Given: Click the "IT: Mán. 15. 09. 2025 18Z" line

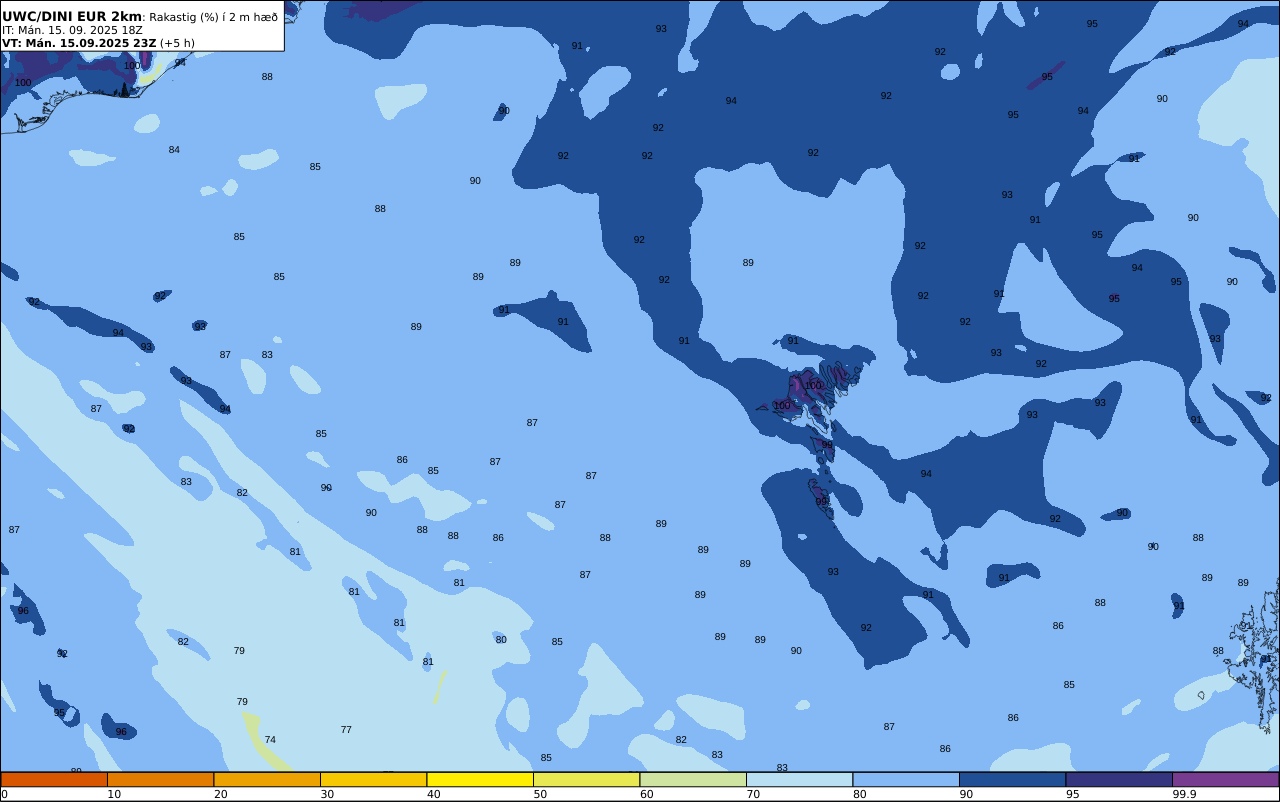Looking at the screenshot, I should [x=72, y=30].
